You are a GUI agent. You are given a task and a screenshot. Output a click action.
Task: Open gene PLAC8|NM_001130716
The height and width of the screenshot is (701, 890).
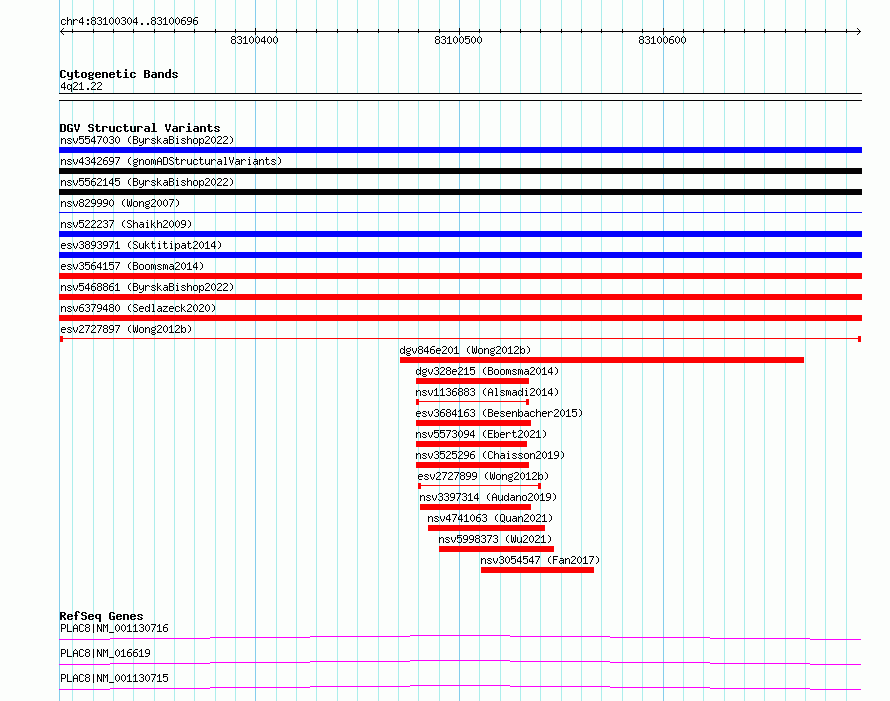[x=114, y=628]
